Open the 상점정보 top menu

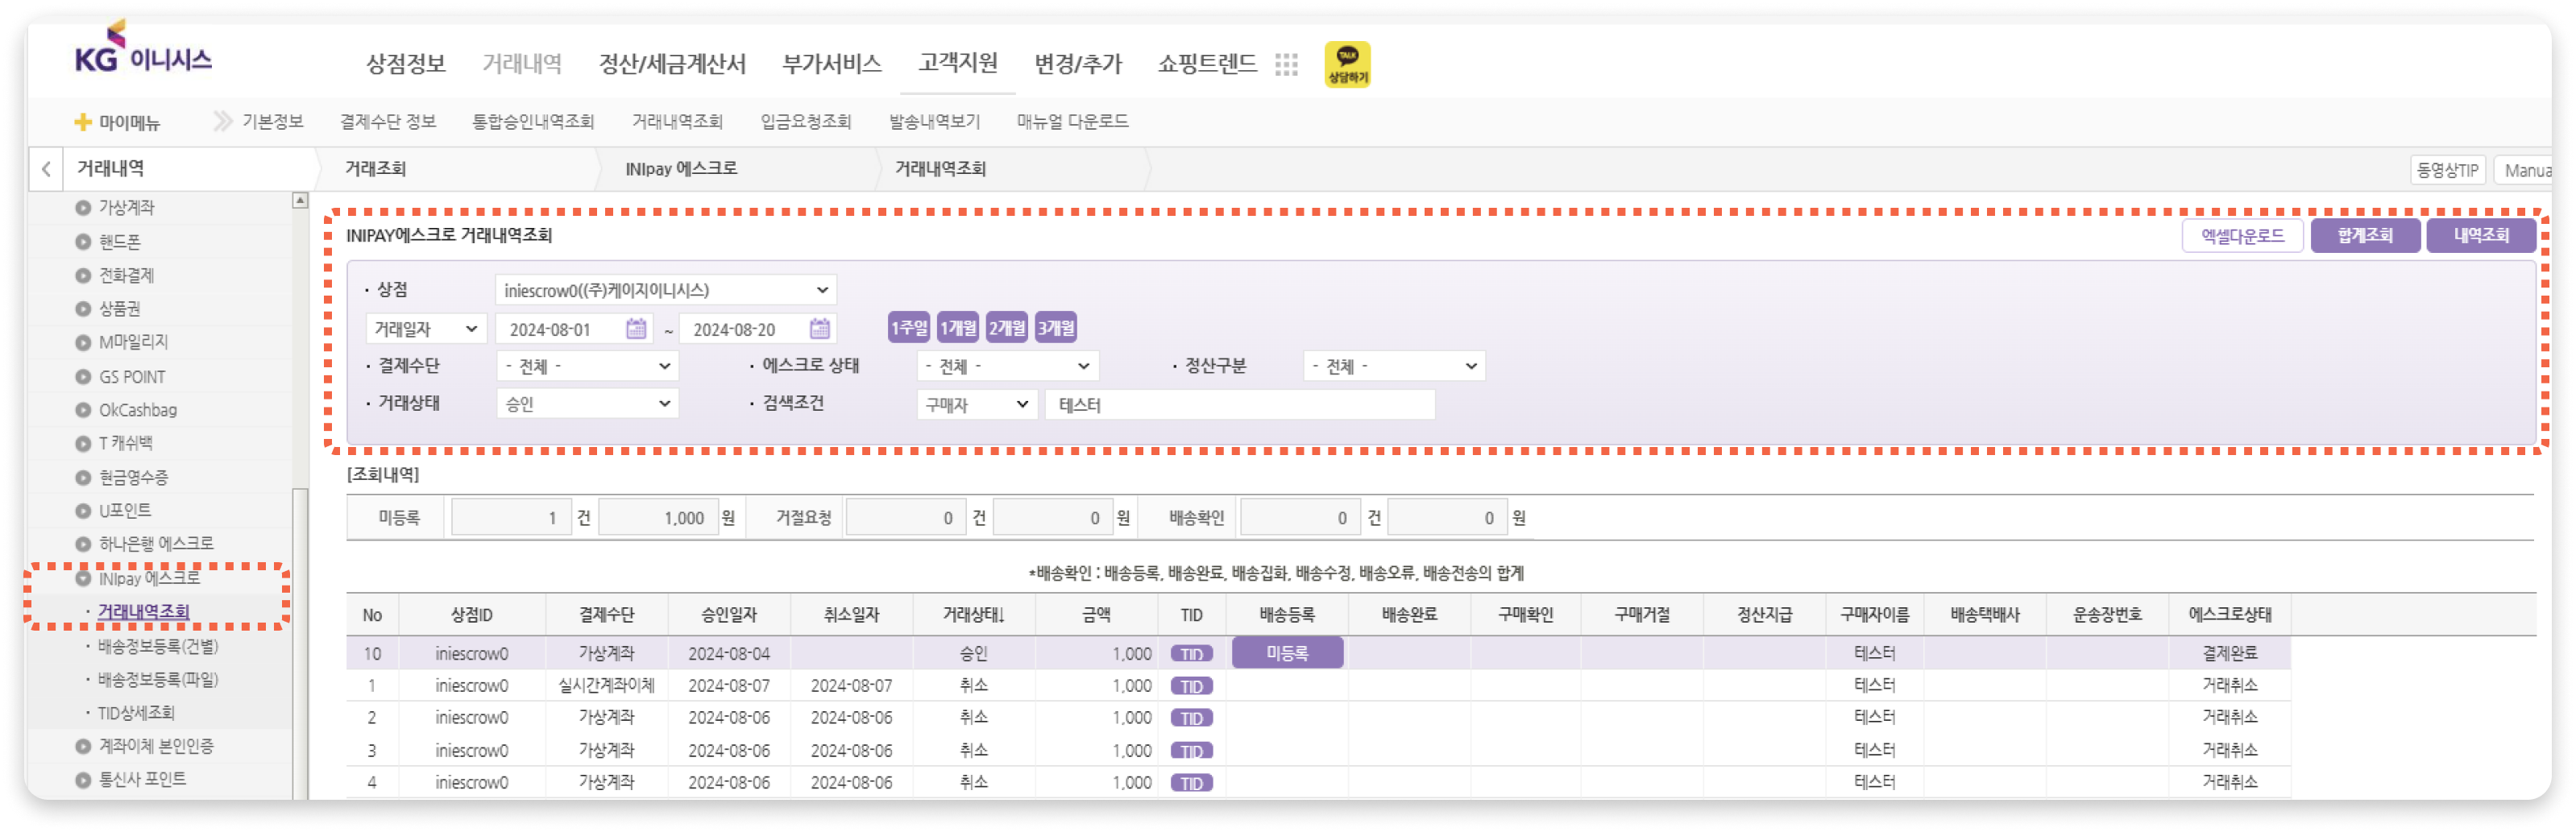405,64
